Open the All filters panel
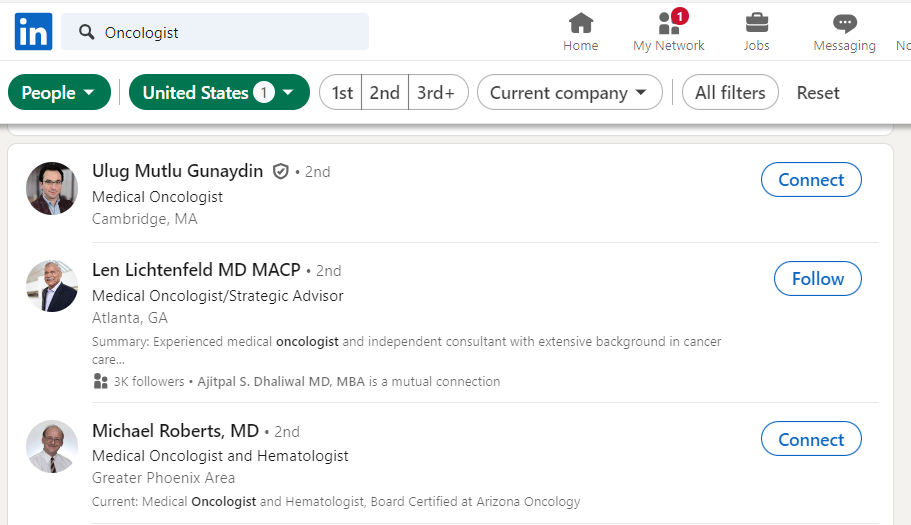Image resolution: width=911 pixels, height=525 pixels. pos(730,93)
